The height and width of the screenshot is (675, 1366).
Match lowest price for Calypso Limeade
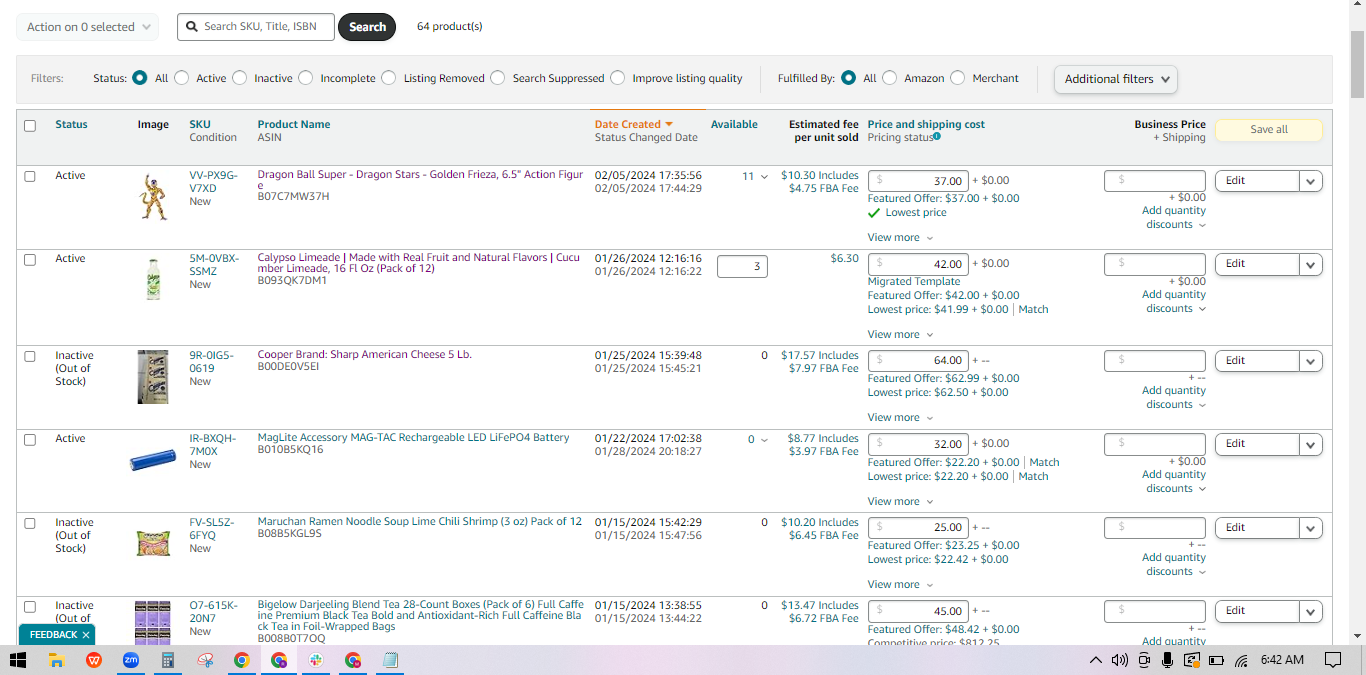[x=1033, y=310]
